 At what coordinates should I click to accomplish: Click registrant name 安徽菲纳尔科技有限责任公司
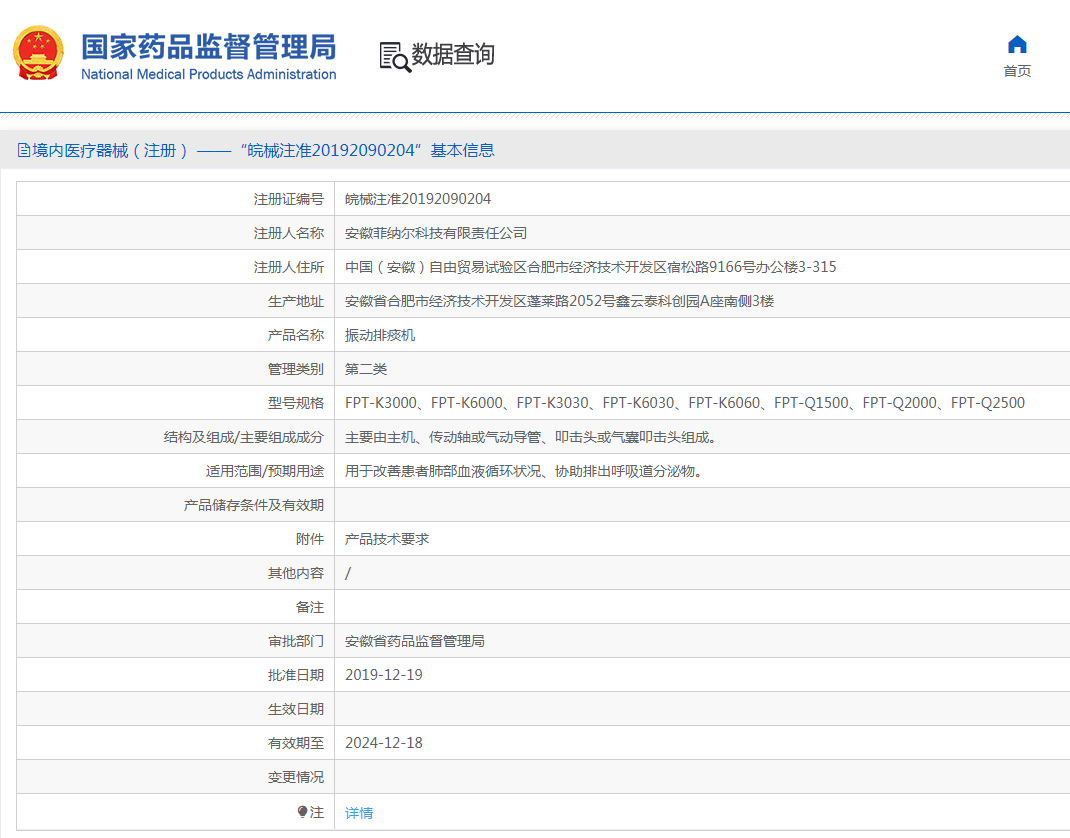[436, 233]
